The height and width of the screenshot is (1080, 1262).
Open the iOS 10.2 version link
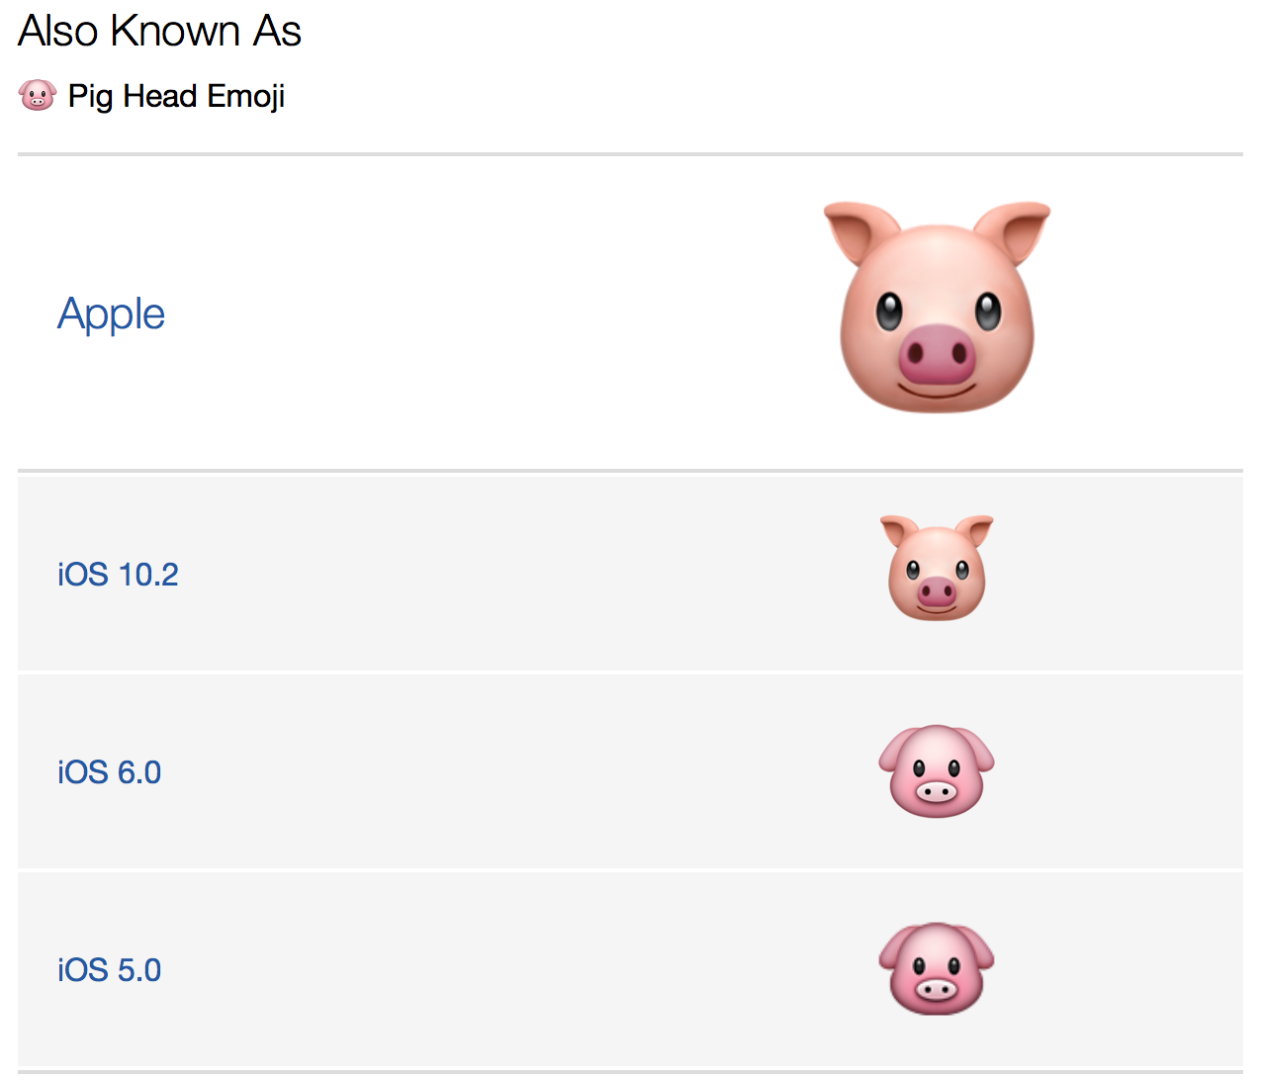pos(118,575)
